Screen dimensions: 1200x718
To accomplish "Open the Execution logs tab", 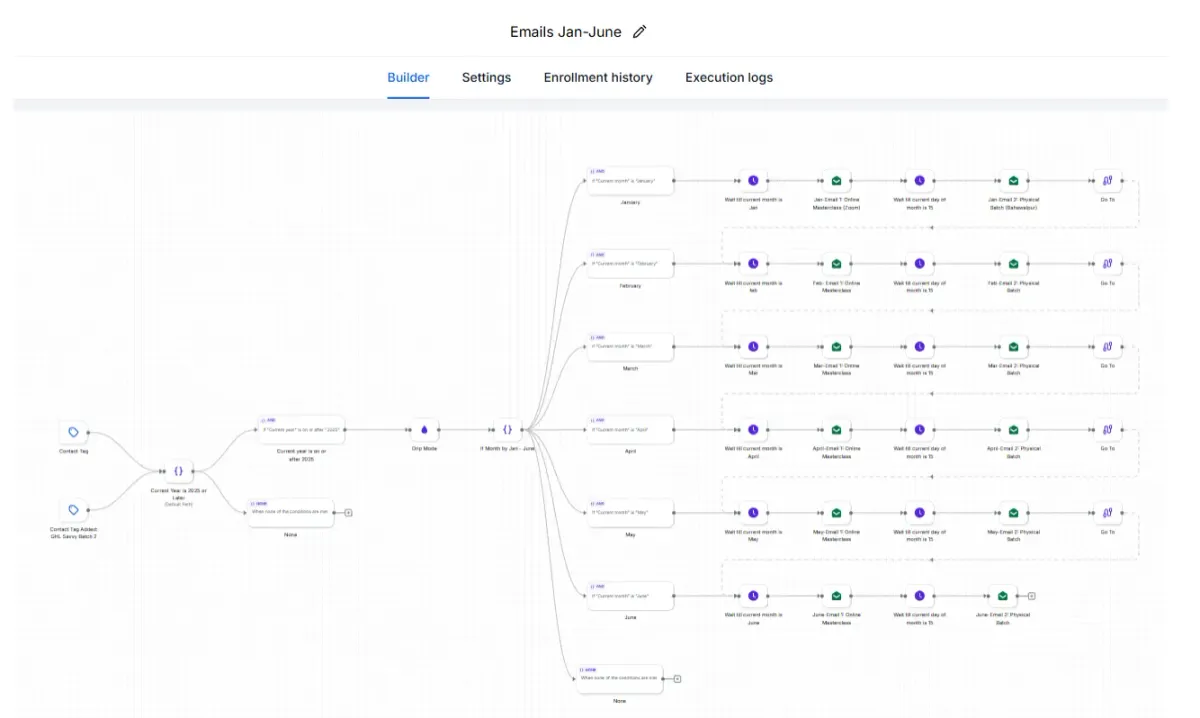I will [729, 77].
